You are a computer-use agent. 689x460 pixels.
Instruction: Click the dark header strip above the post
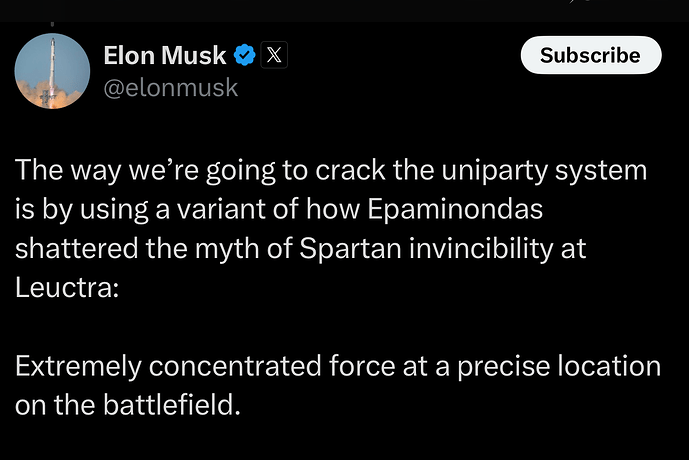tap(344, 11)
